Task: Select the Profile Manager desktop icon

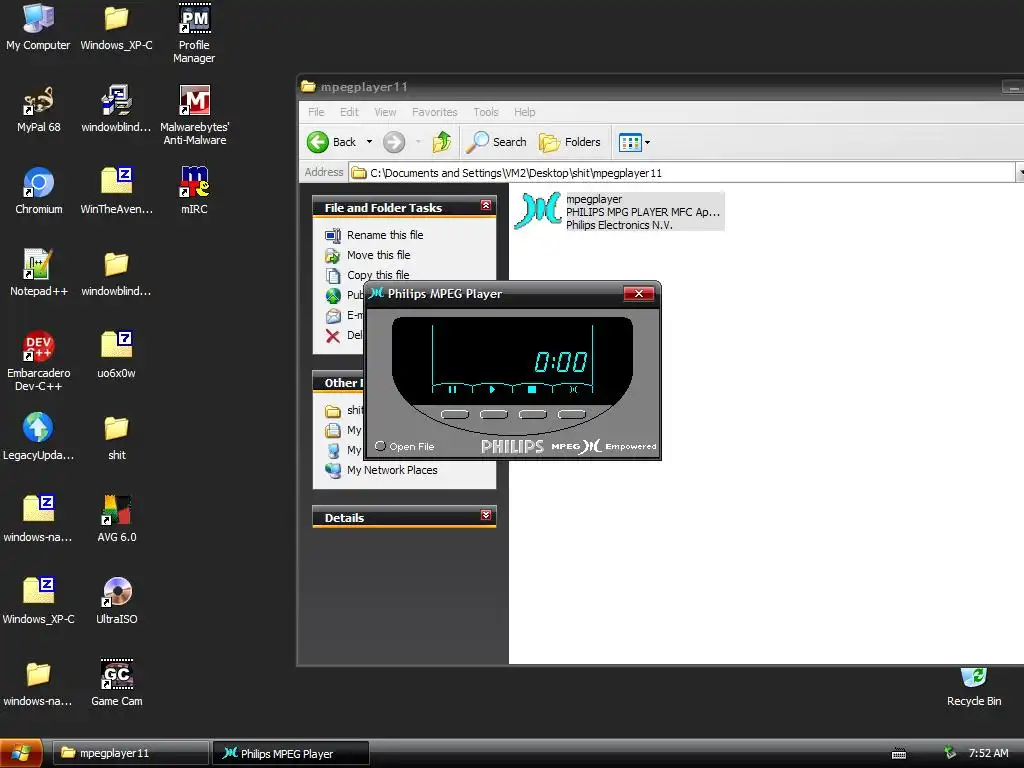Action: pos(194,33)
